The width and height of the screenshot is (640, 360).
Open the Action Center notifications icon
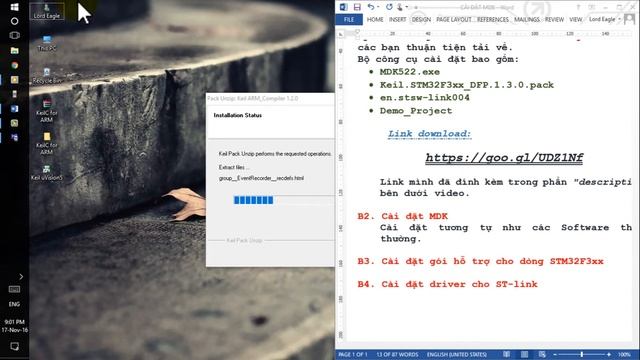tap(14, 347)
